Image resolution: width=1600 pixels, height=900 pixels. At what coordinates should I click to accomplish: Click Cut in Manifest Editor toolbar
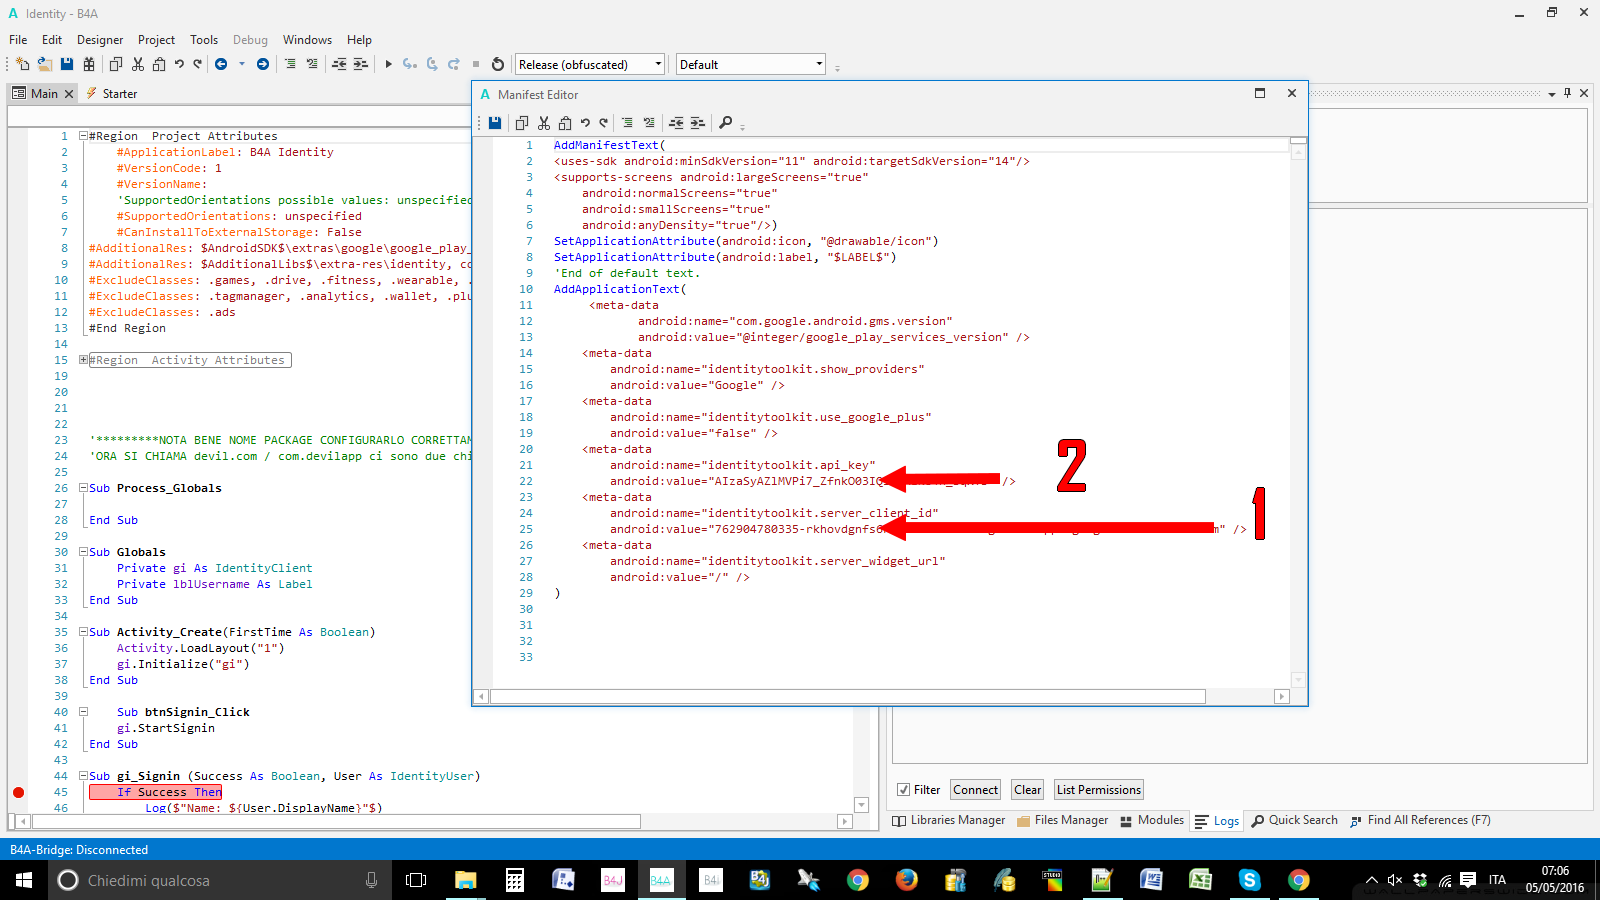544,123
